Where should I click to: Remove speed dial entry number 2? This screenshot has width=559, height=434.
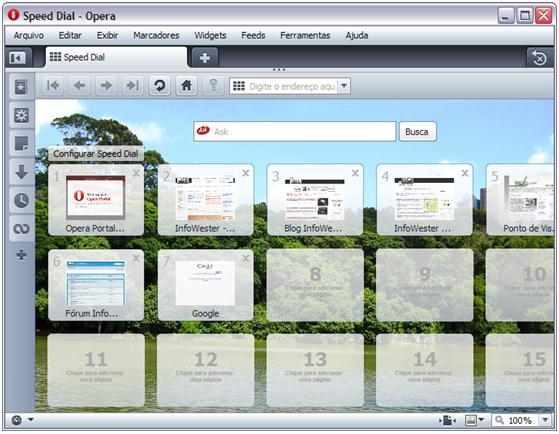coord(246,173)
